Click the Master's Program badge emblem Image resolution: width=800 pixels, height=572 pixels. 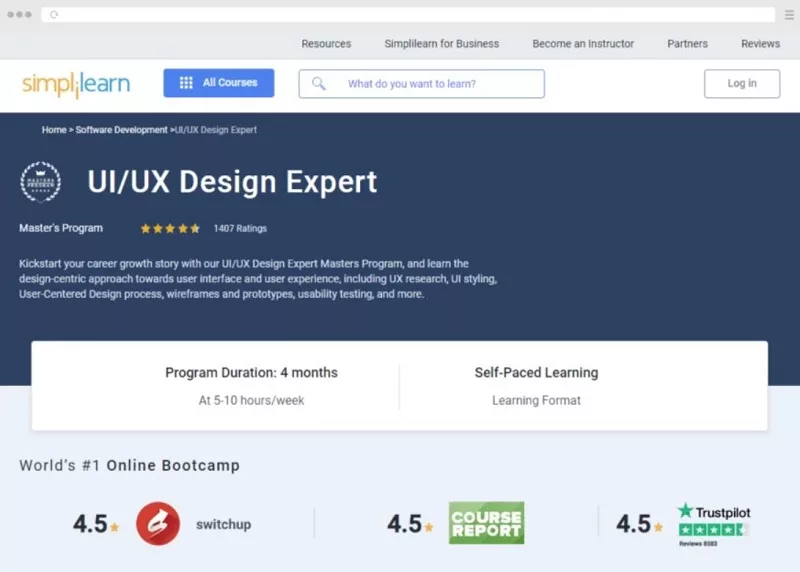41,182
